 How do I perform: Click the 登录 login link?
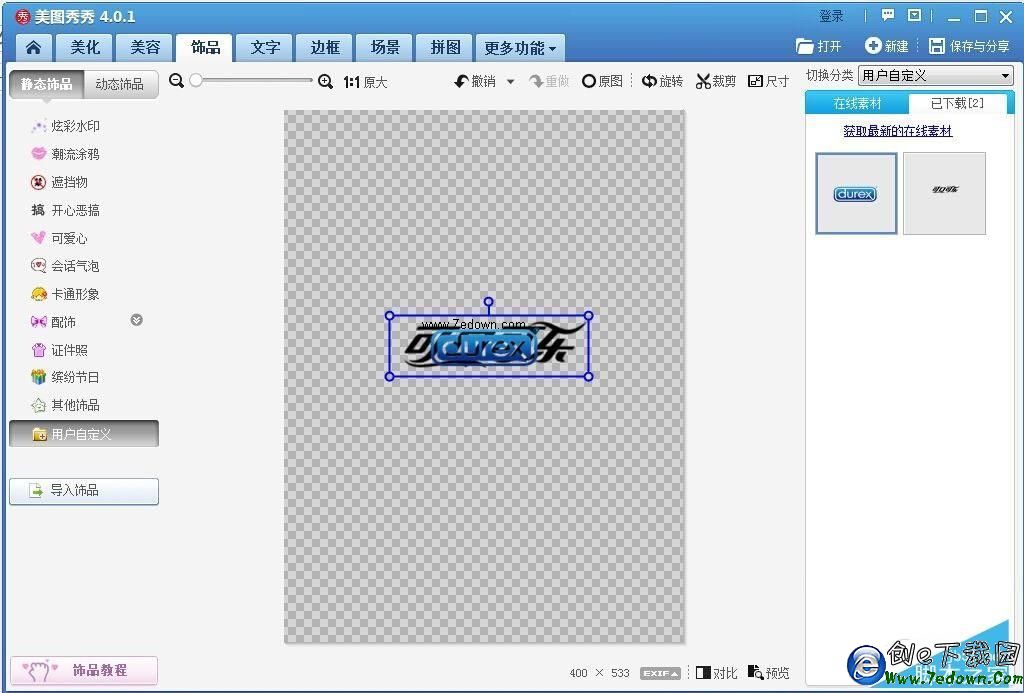coord(831,16)
